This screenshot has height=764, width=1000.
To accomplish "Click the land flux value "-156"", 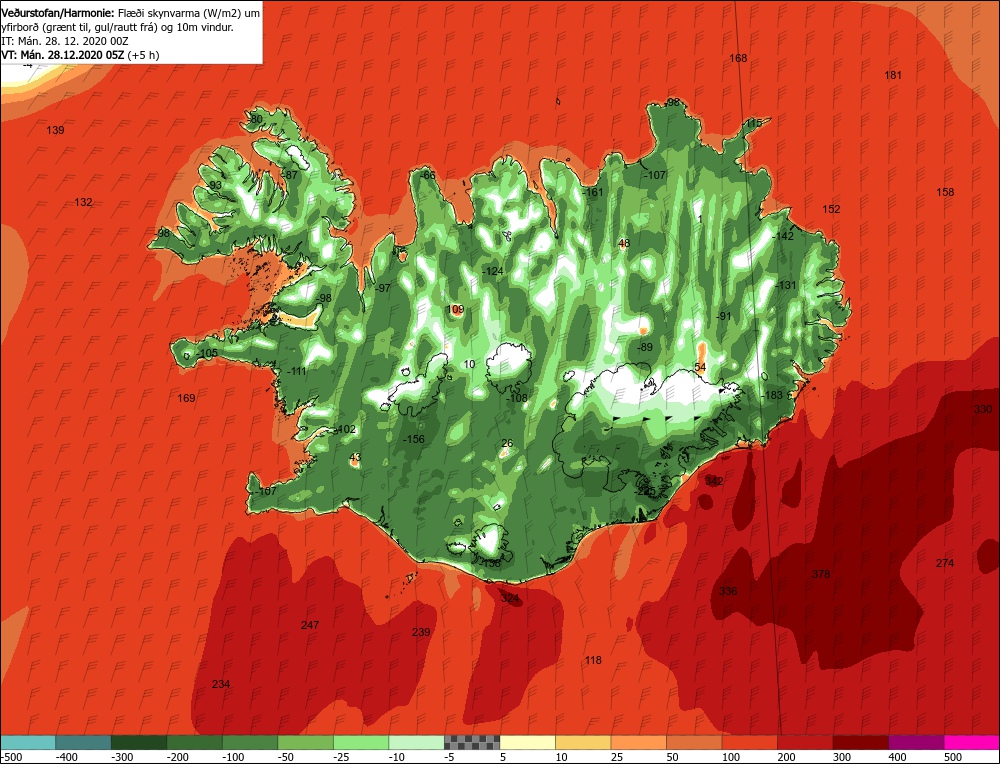I will click(x=414, y=439).
